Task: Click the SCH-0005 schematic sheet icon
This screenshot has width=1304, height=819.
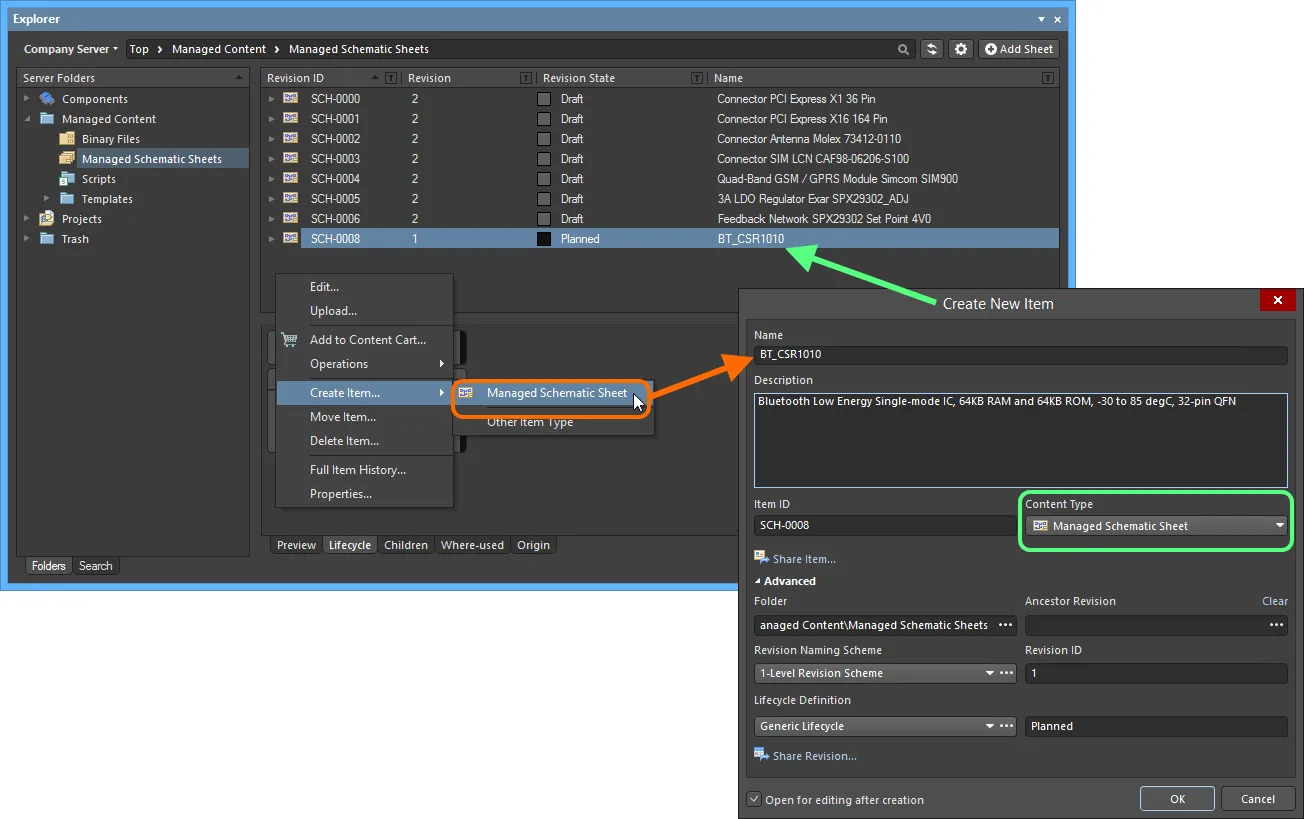Action: [291, 198]
